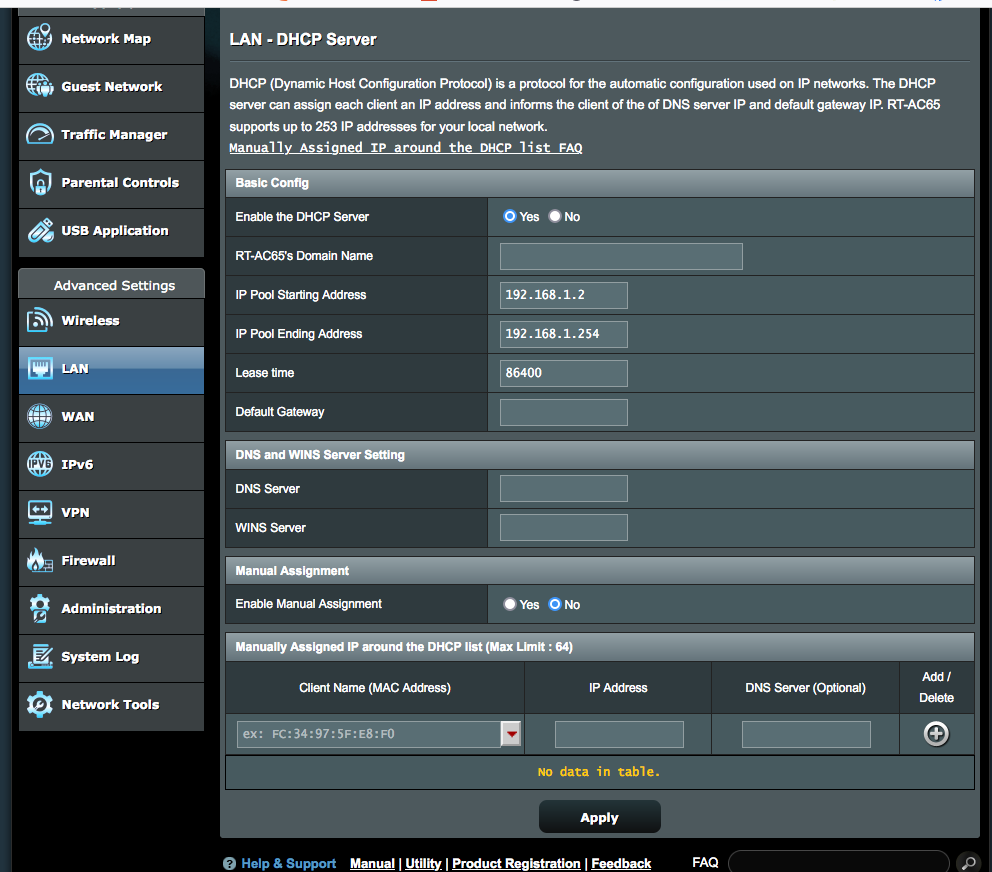This screenshot has width=992, height=872.
Task: Click the Wireless signal icon
Action: [x=39, y=320]
